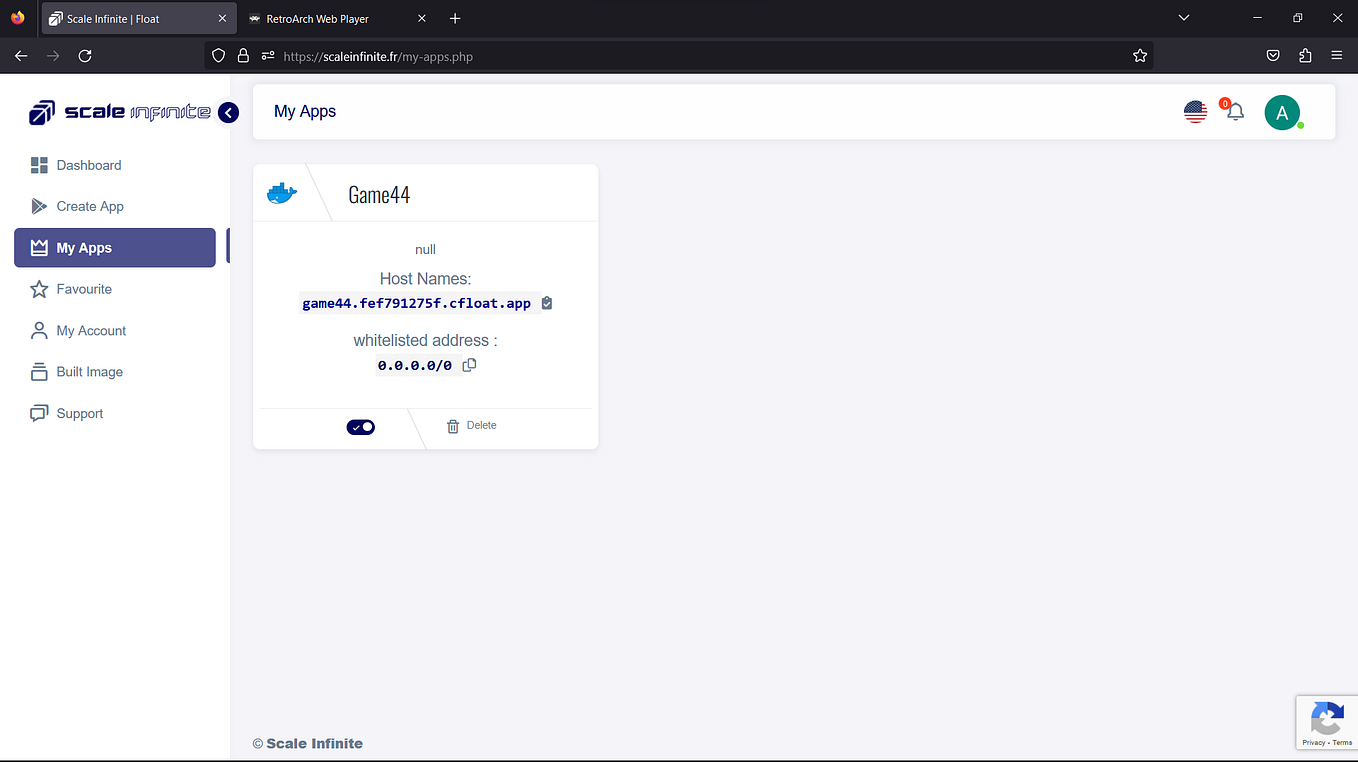The height and width of the screenshot is (762, 1358).
Task: Open My Account settings
Action: coord(91,330)
